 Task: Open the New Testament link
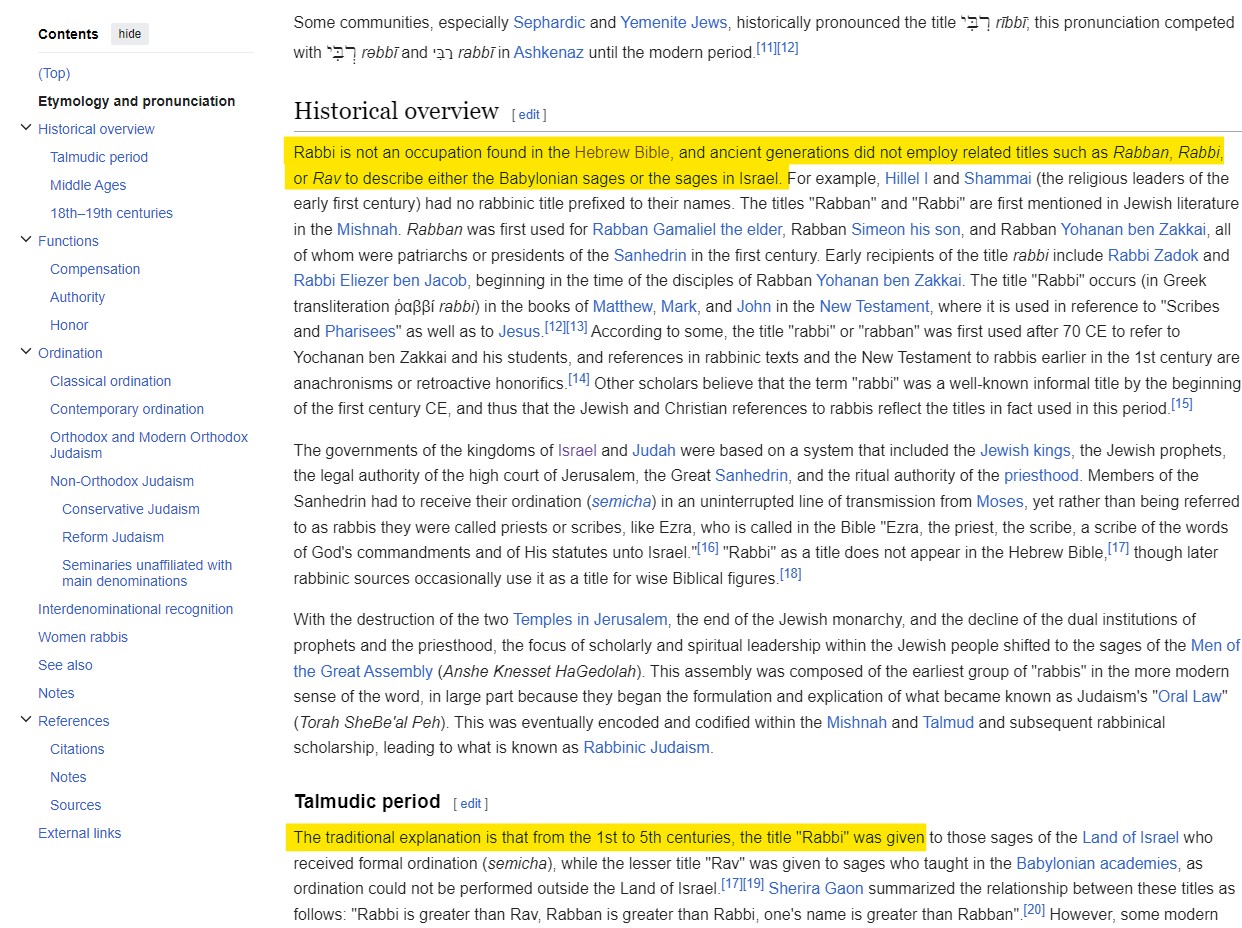[874, 307]
